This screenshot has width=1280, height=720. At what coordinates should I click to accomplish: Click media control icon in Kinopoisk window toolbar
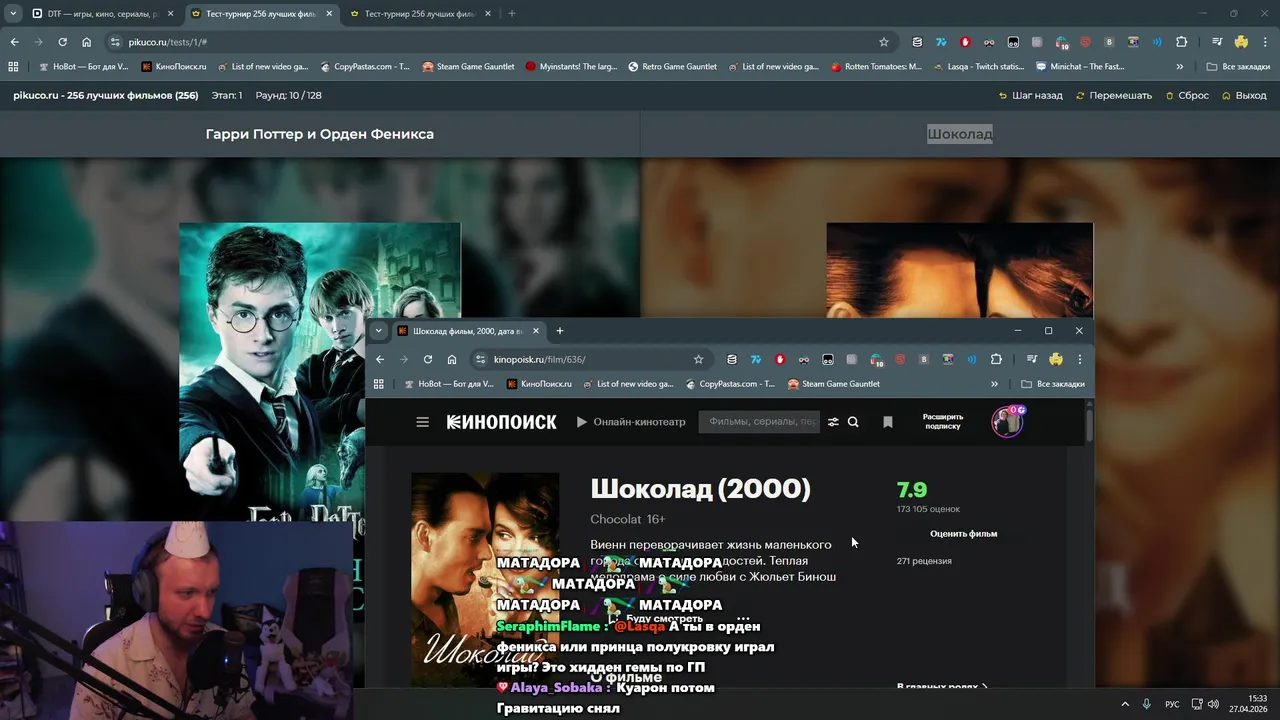(x=1032, y=360)
